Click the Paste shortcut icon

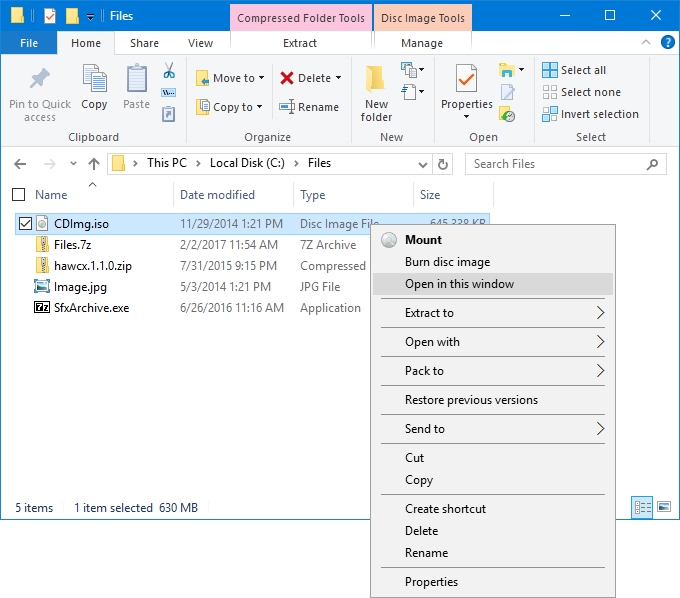point(169,114)
